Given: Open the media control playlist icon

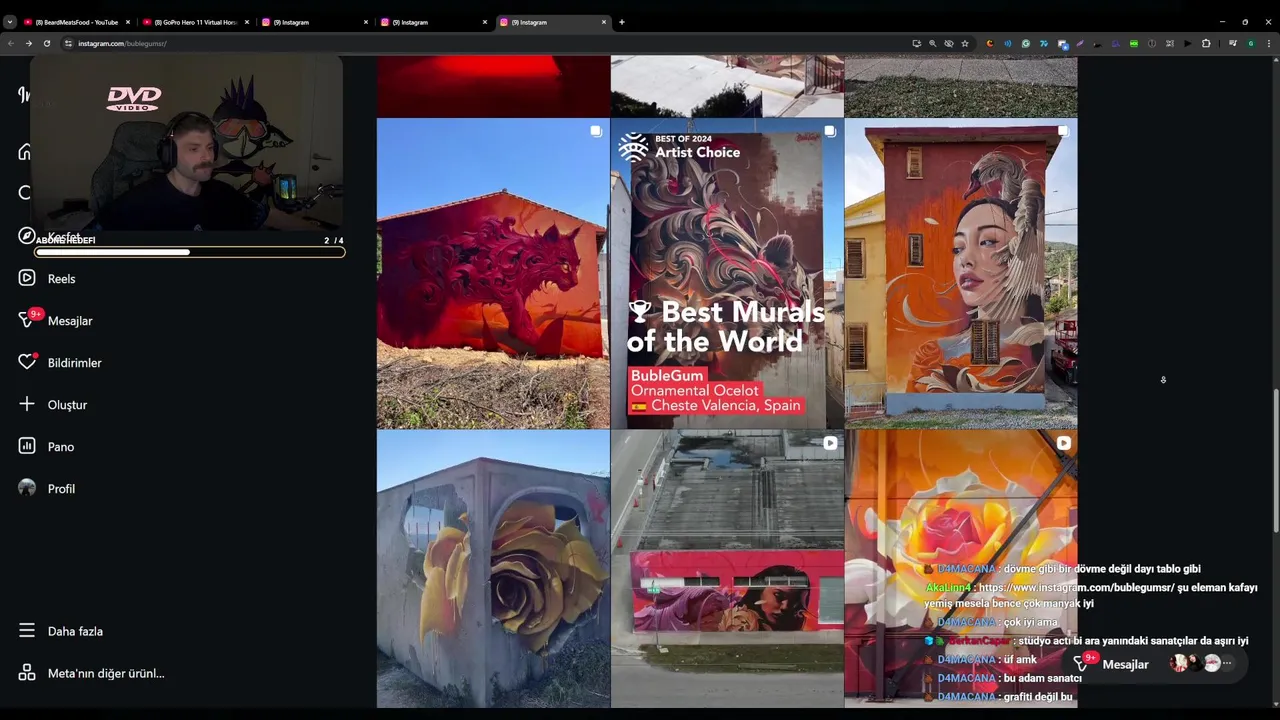Looking at the screenshot, I should (x=1233, y=43).
